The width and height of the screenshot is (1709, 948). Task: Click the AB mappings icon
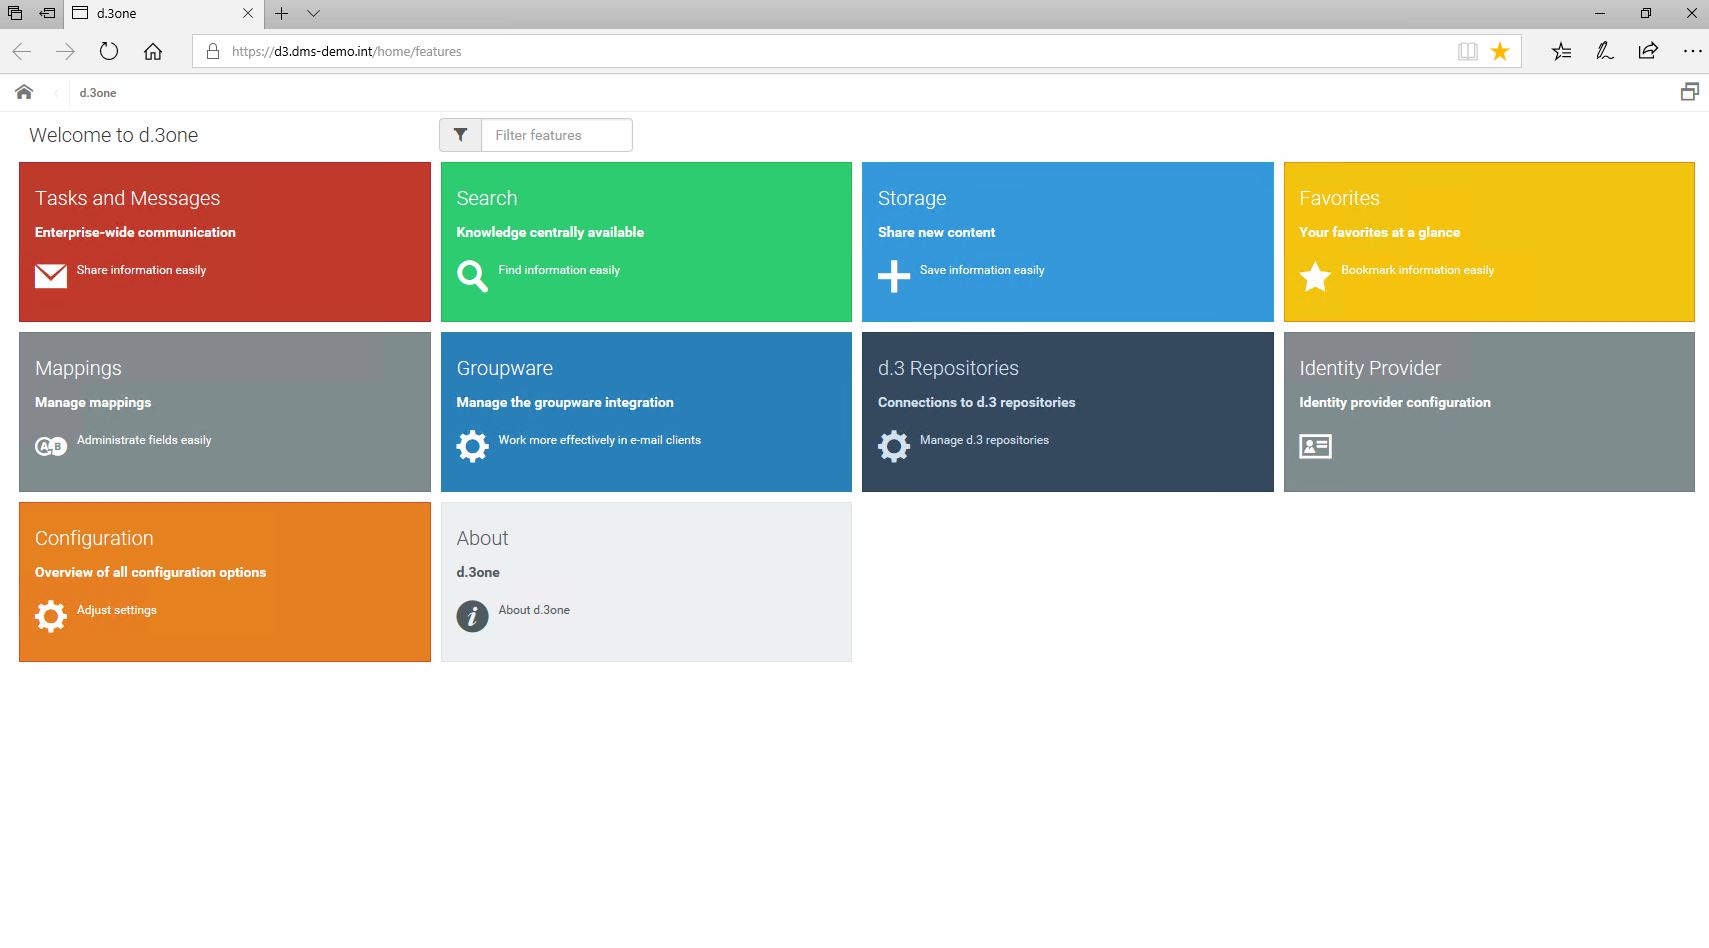[x=51, y=446]
